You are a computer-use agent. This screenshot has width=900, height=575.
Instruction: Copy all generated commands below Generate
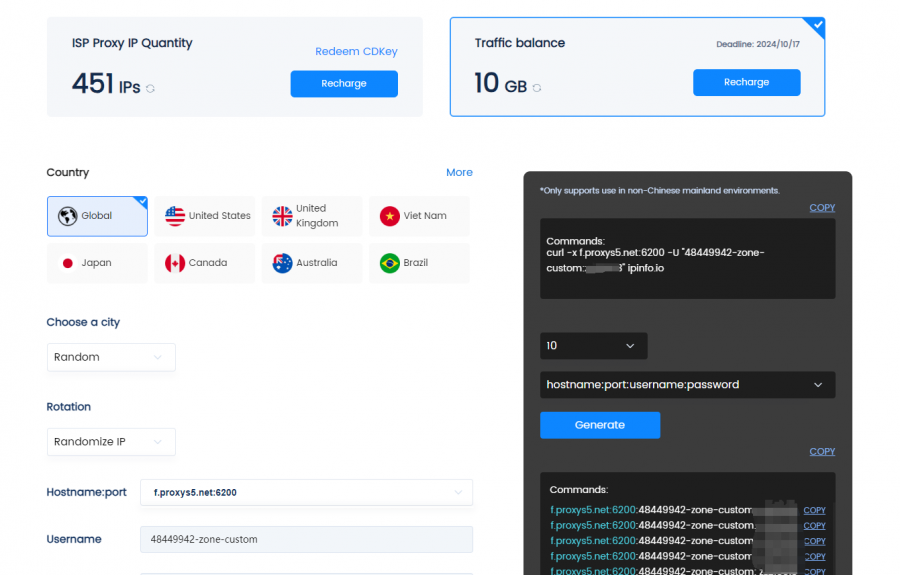pos(822,452)
